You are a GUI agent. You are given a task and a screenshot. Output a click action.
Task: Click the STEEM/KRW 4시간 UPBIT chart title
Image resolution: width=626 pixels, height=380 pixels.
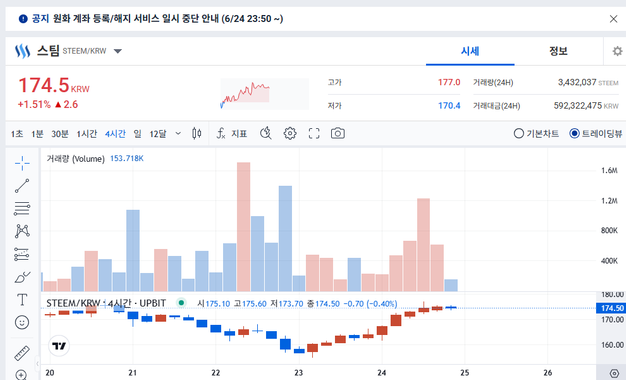106,303
